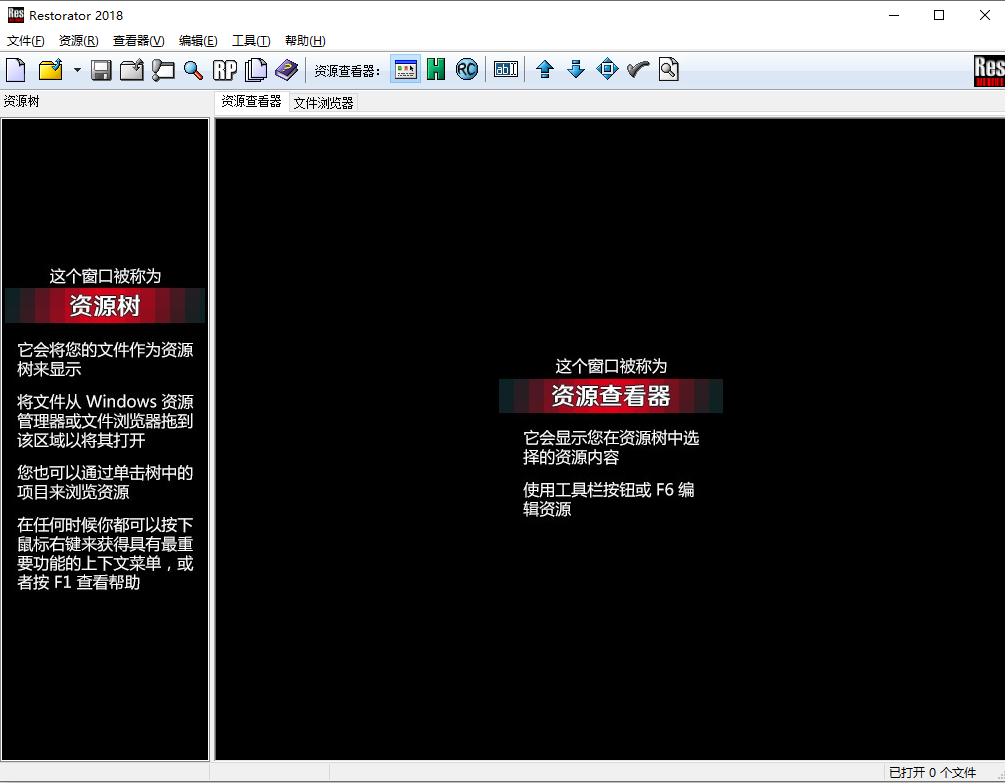Click the RP ResPatcher icon
The width and height of the screenshot is (1005, 783).
point(224,70)
